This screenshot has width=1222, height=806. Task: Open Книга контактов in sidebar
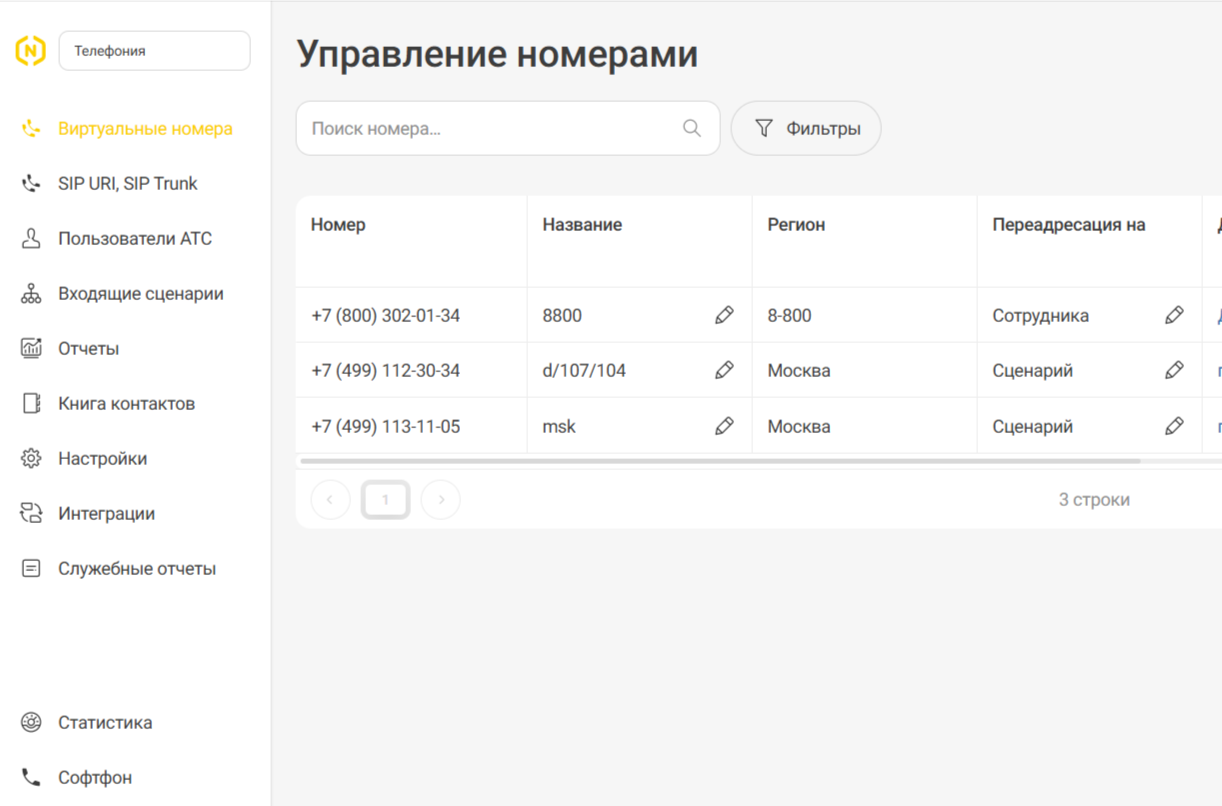click(x=126, y=404)
